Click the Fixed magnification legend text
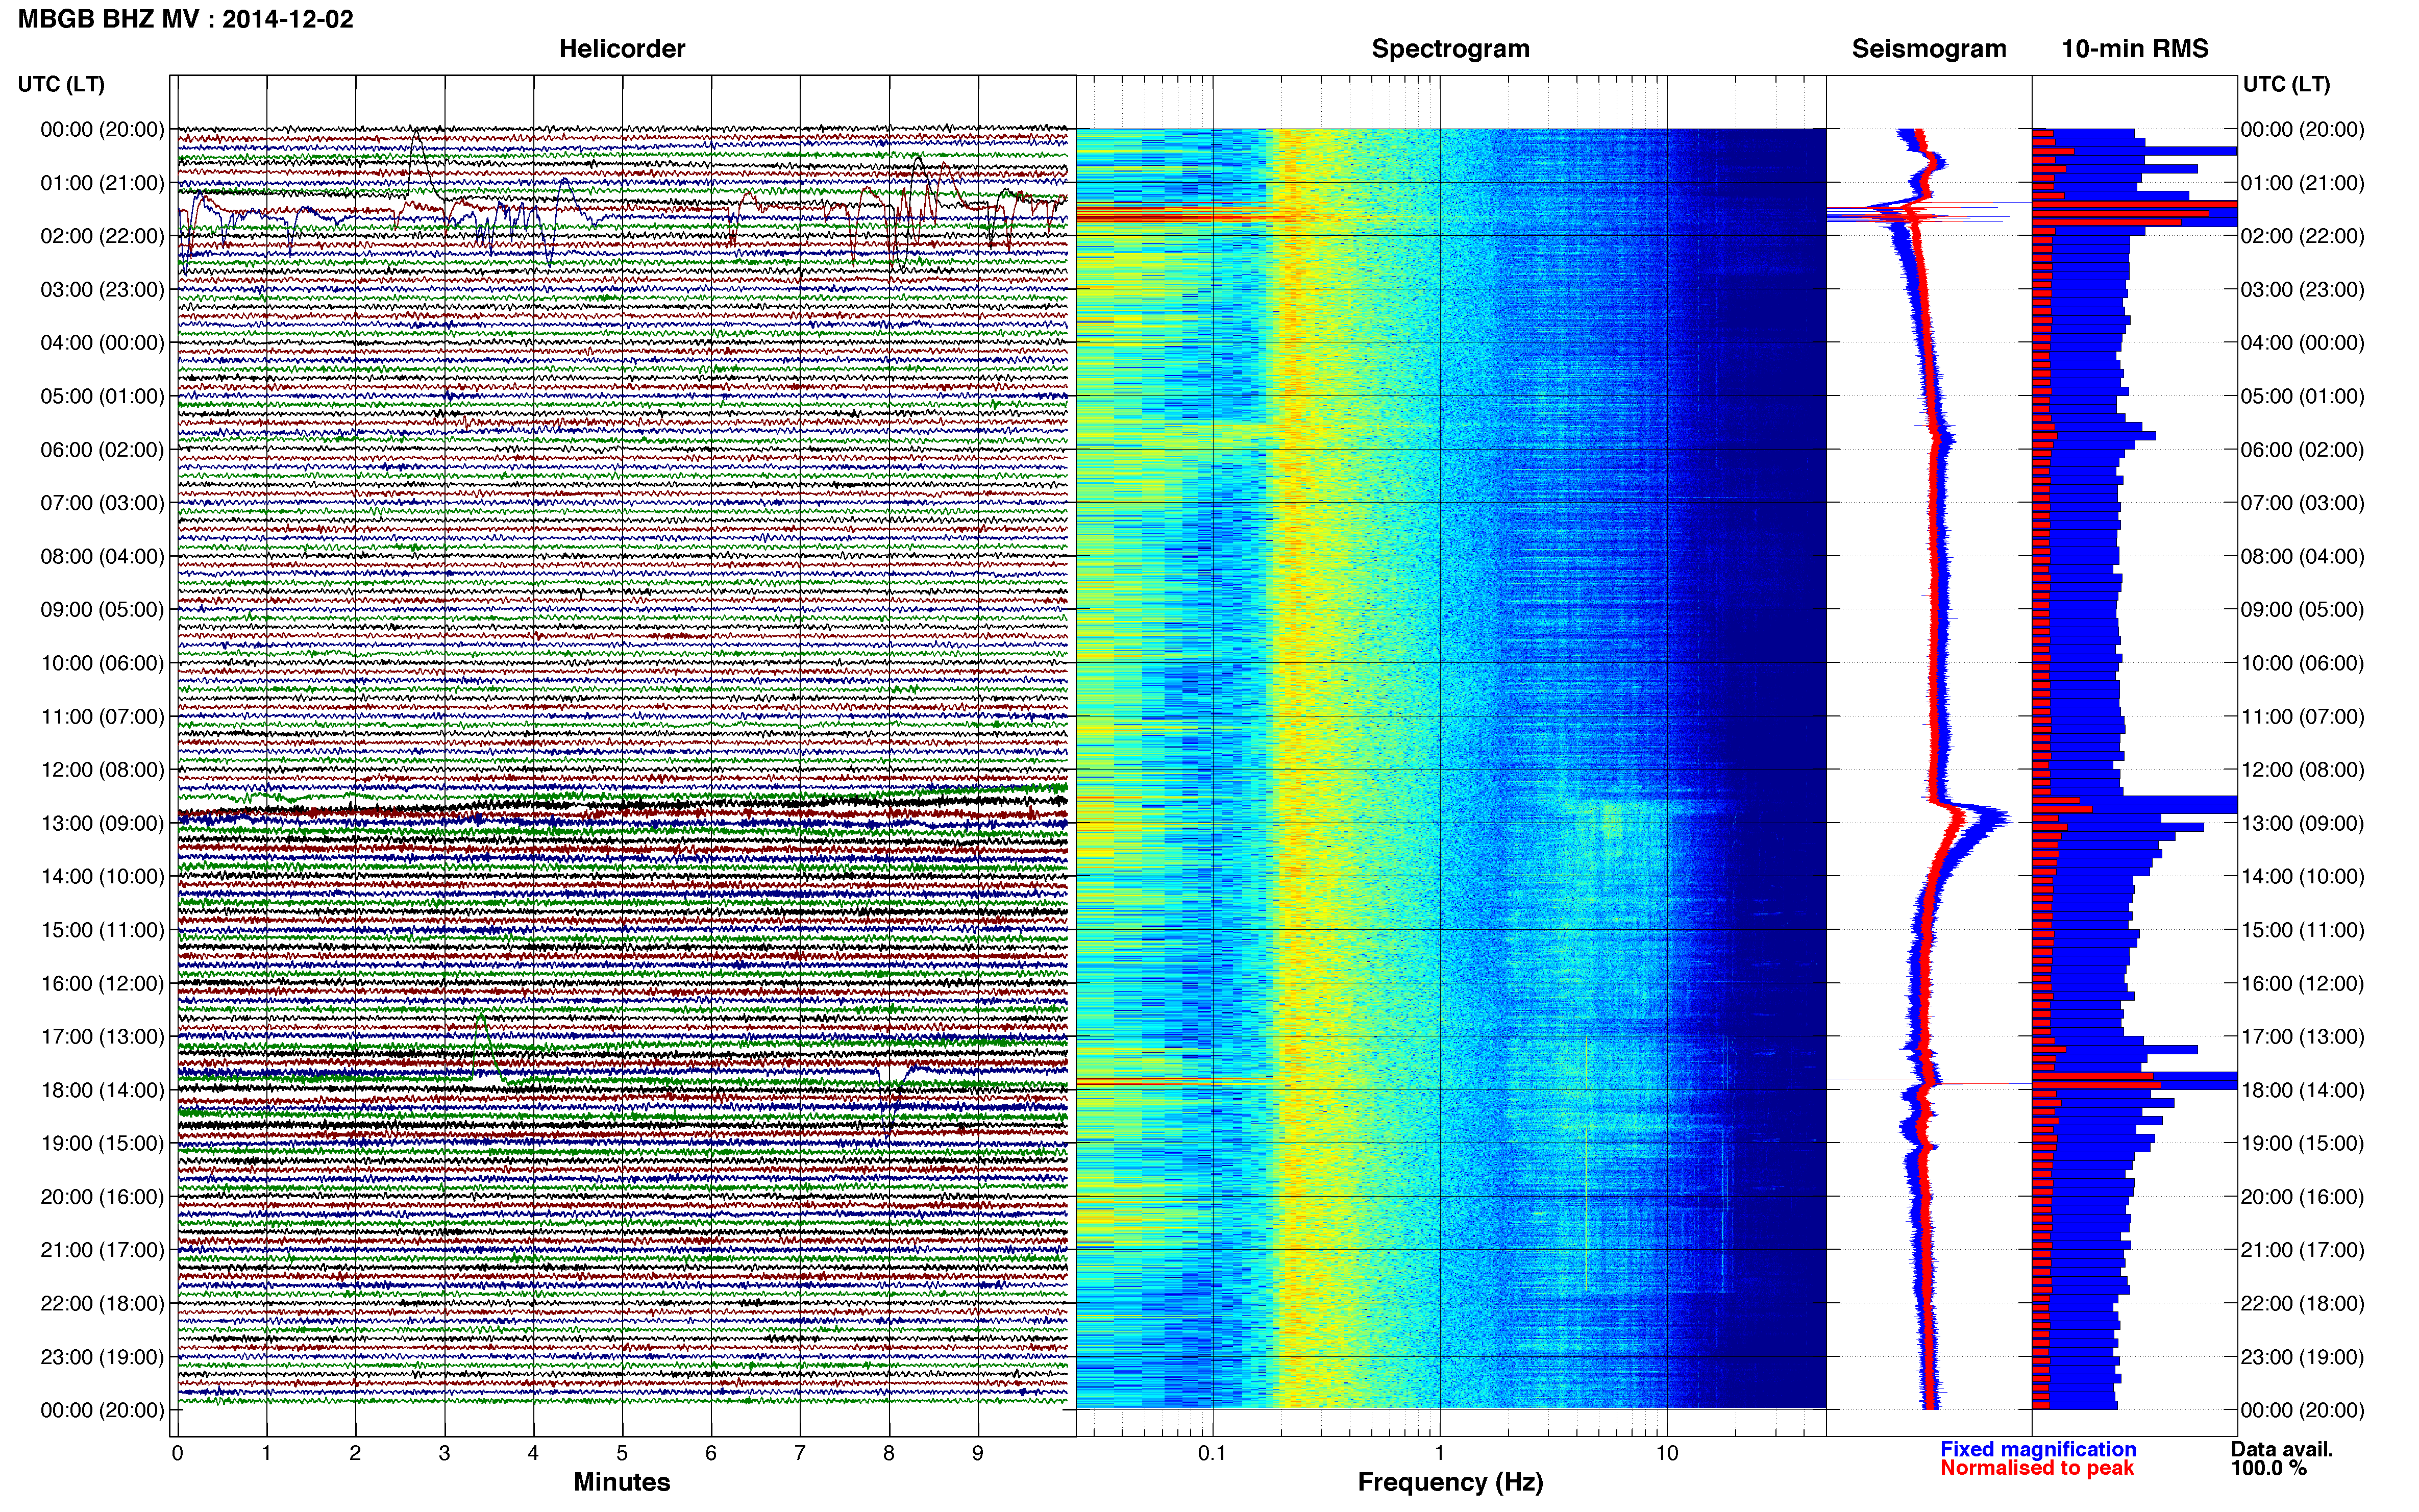 coord(2038,1449)
